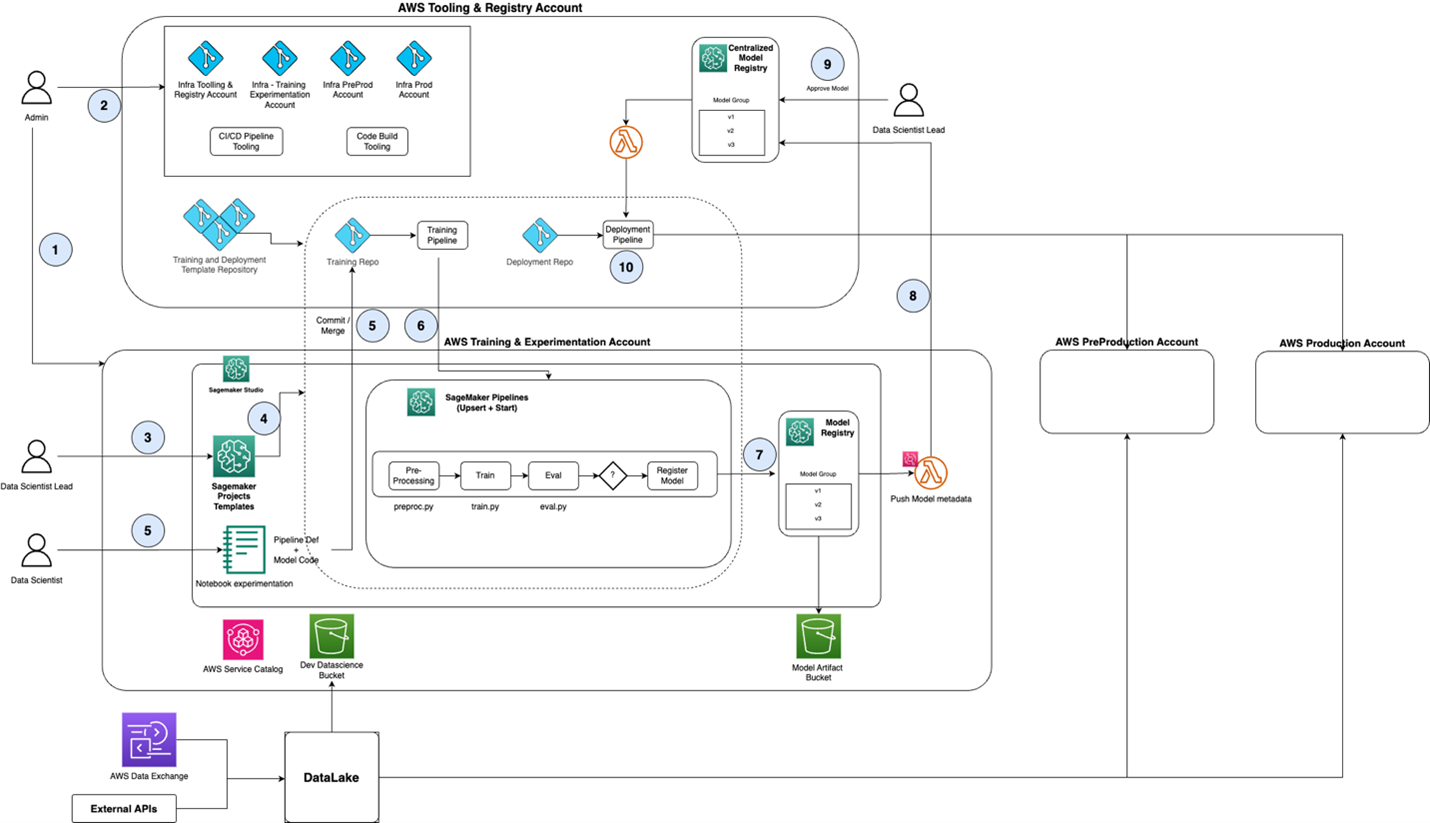Viewport: 1430px width, 823px height.
Task: Click the Infra Prod Account repo icon
Action: [413, 56]
